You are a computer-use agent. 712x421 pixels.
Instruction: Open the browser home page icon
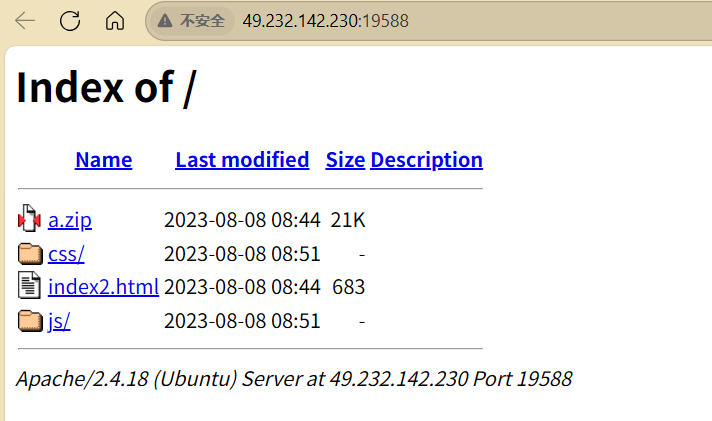[x=115, y=21]
